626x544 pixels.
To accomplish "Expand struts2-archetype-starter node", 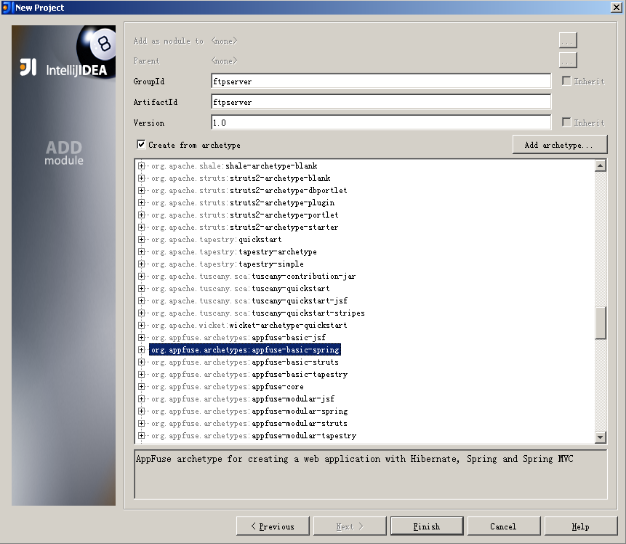I will (x=141, y=227).
